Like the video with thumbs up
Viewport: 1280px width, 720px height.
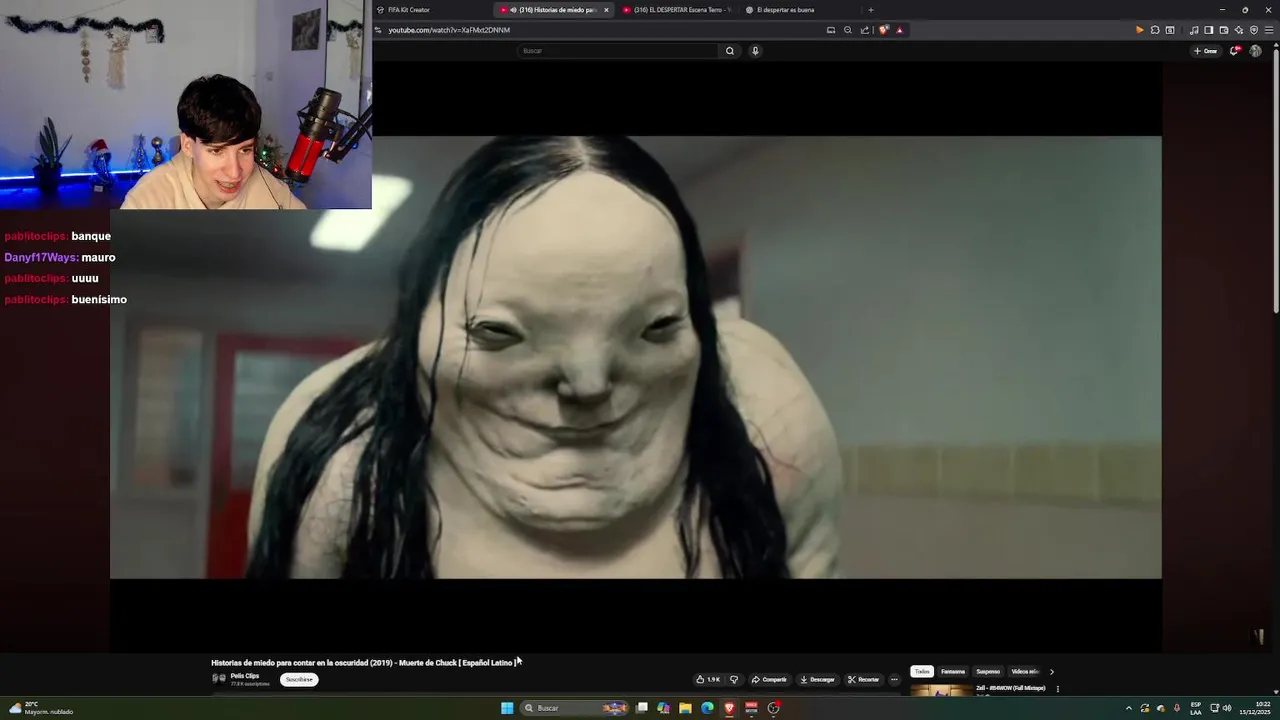pyautogui.click(x=708, y=679)
